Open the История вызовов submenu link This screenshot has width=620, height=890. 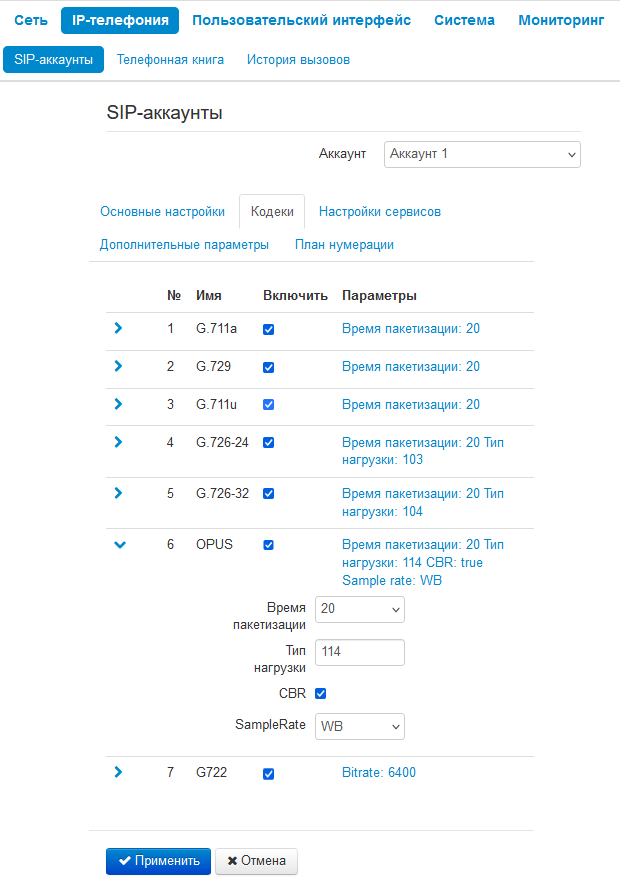click(298, 60)
